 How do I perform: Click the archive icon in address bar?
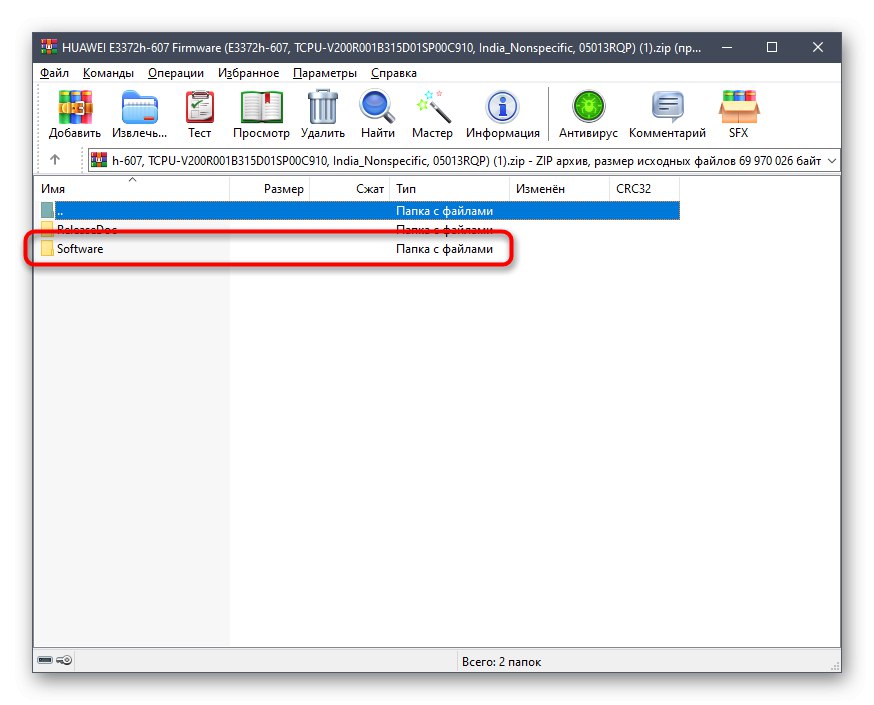pos(99,160)
